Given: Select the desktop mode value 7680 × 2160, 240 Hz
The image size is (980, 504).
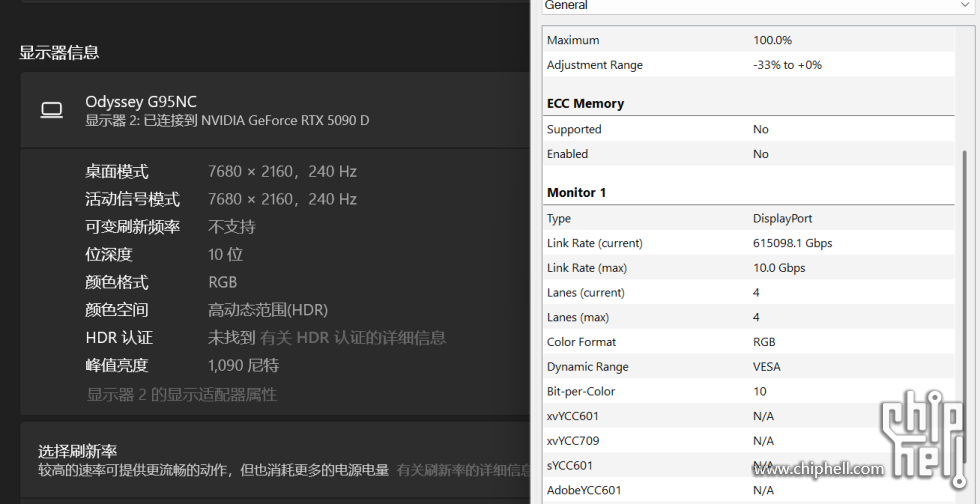Looking at the screenshot, I should [282, 171].
